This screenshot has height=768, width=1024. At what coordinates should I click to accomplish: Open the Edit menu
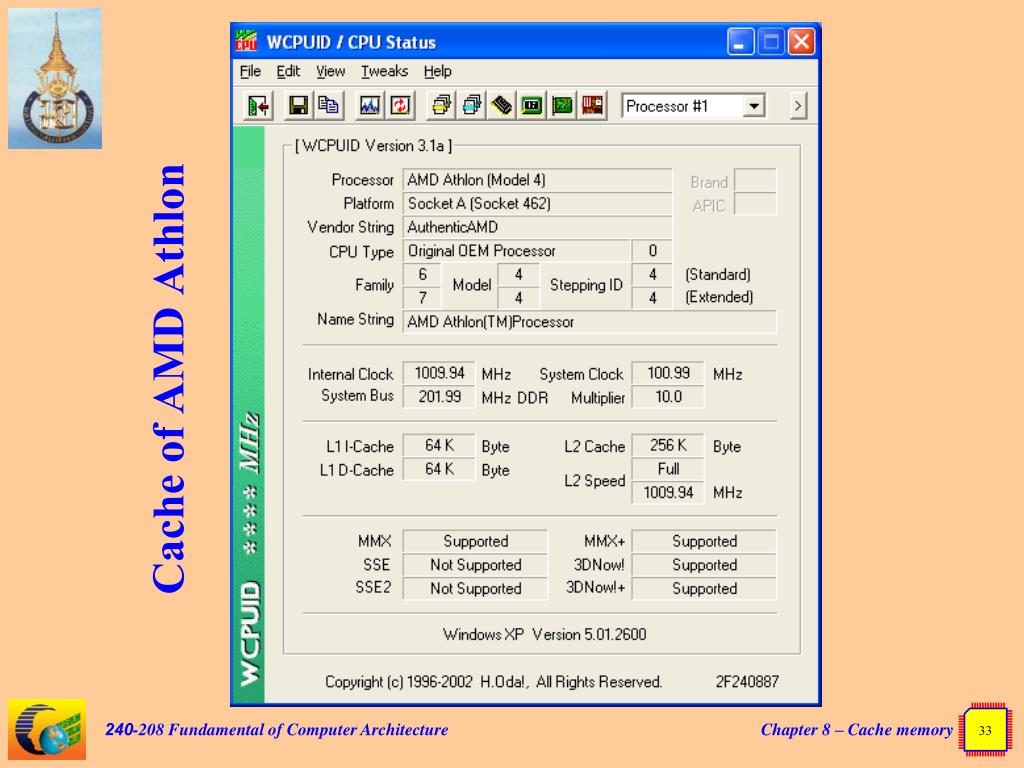pyautogui.click(x=288, y=71)
